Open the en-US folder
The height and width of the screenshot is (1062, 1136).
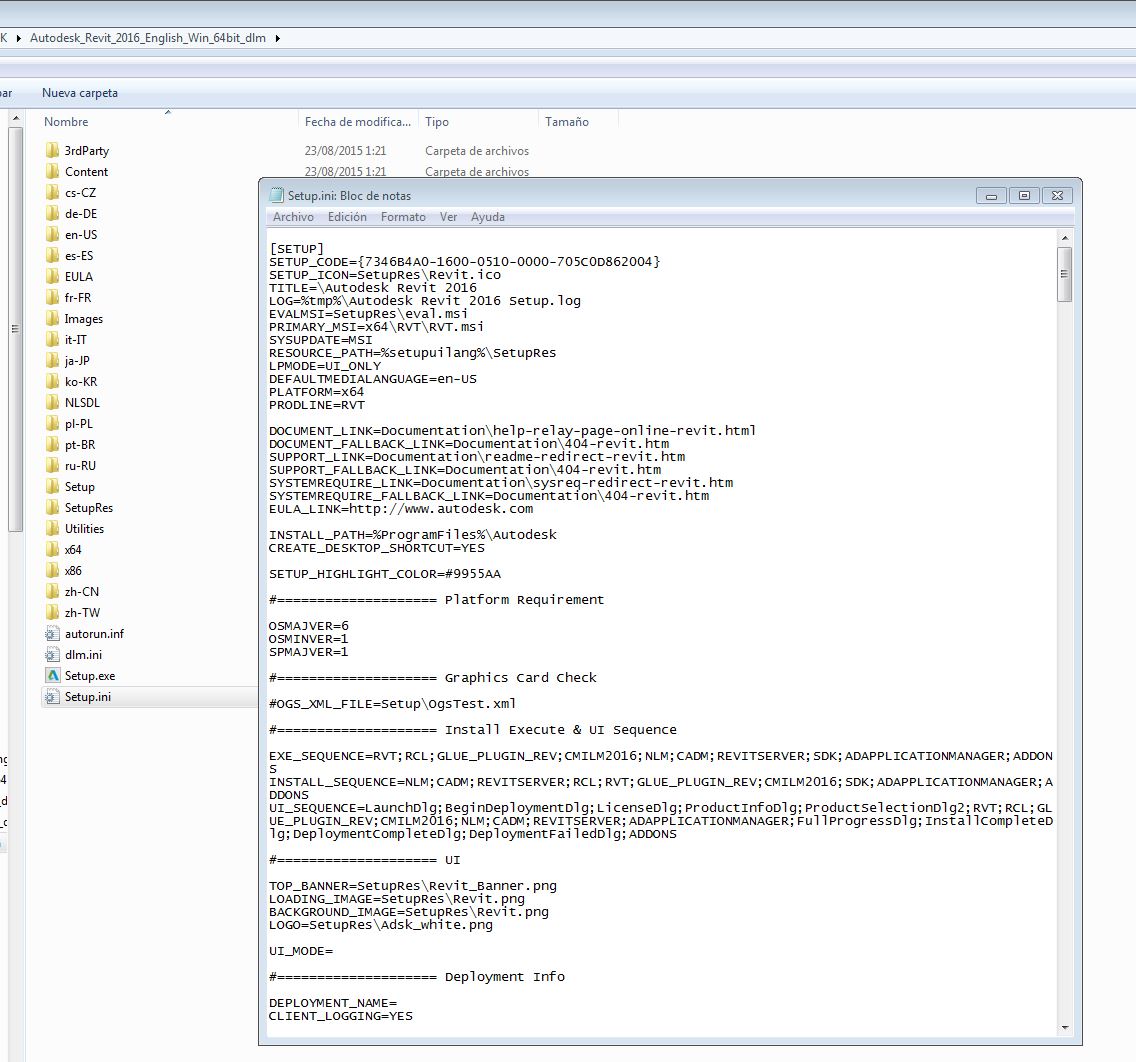coord(80,235)
